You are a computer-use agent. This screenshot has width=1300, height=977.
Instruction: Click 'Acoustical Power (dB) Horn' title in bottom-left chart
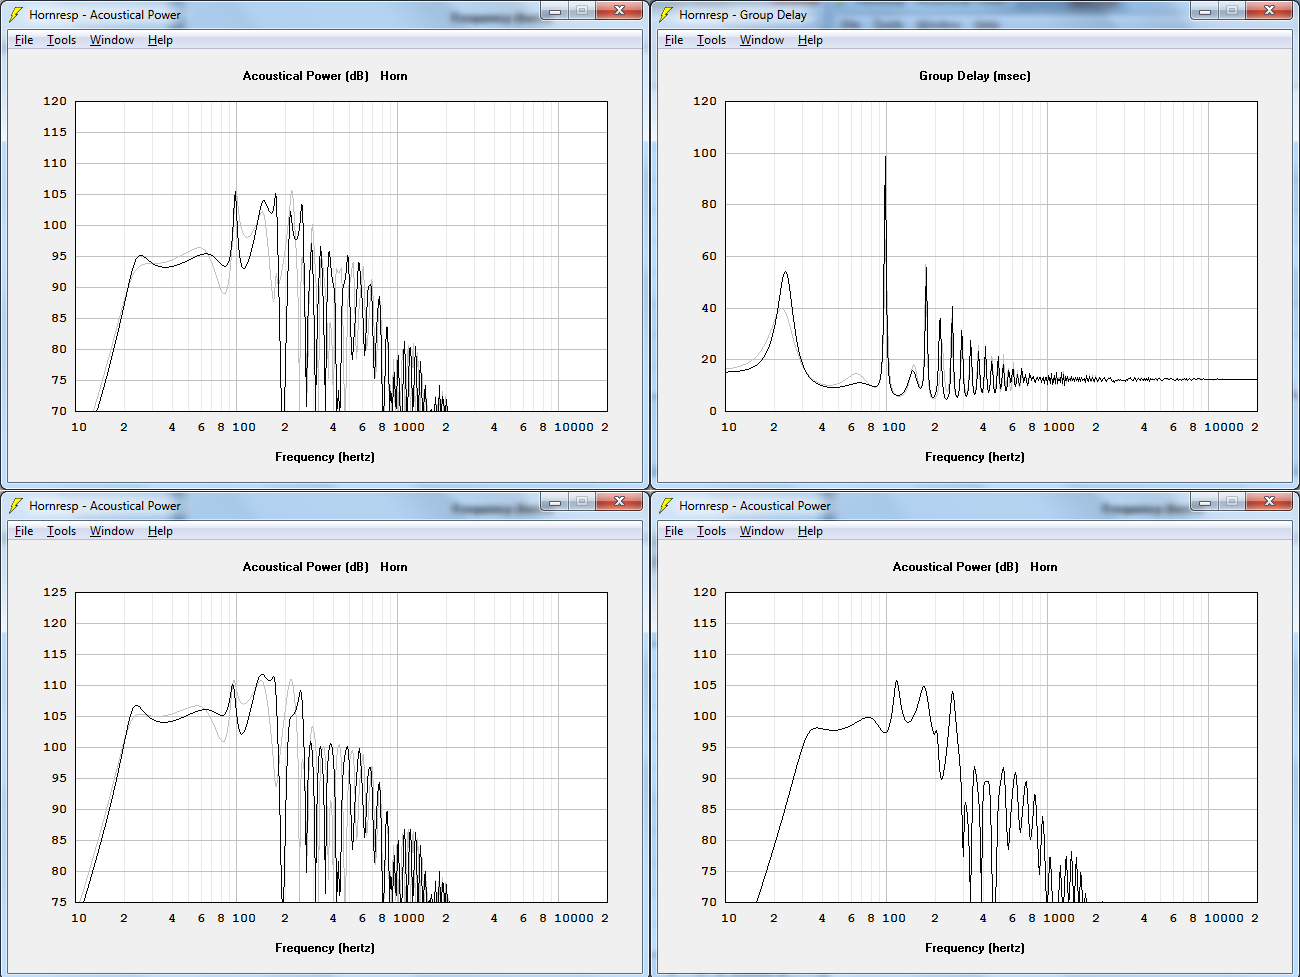pos(325,567)
